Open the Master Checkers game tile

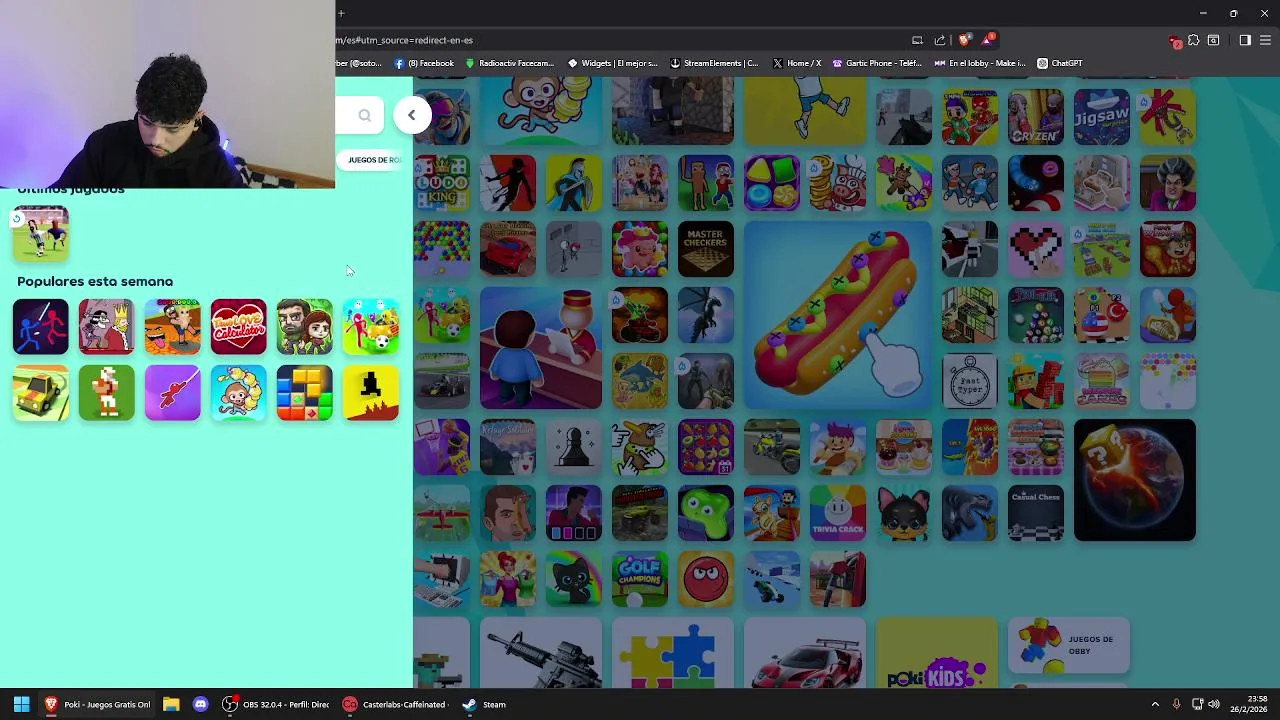click(x=705, y=249)
